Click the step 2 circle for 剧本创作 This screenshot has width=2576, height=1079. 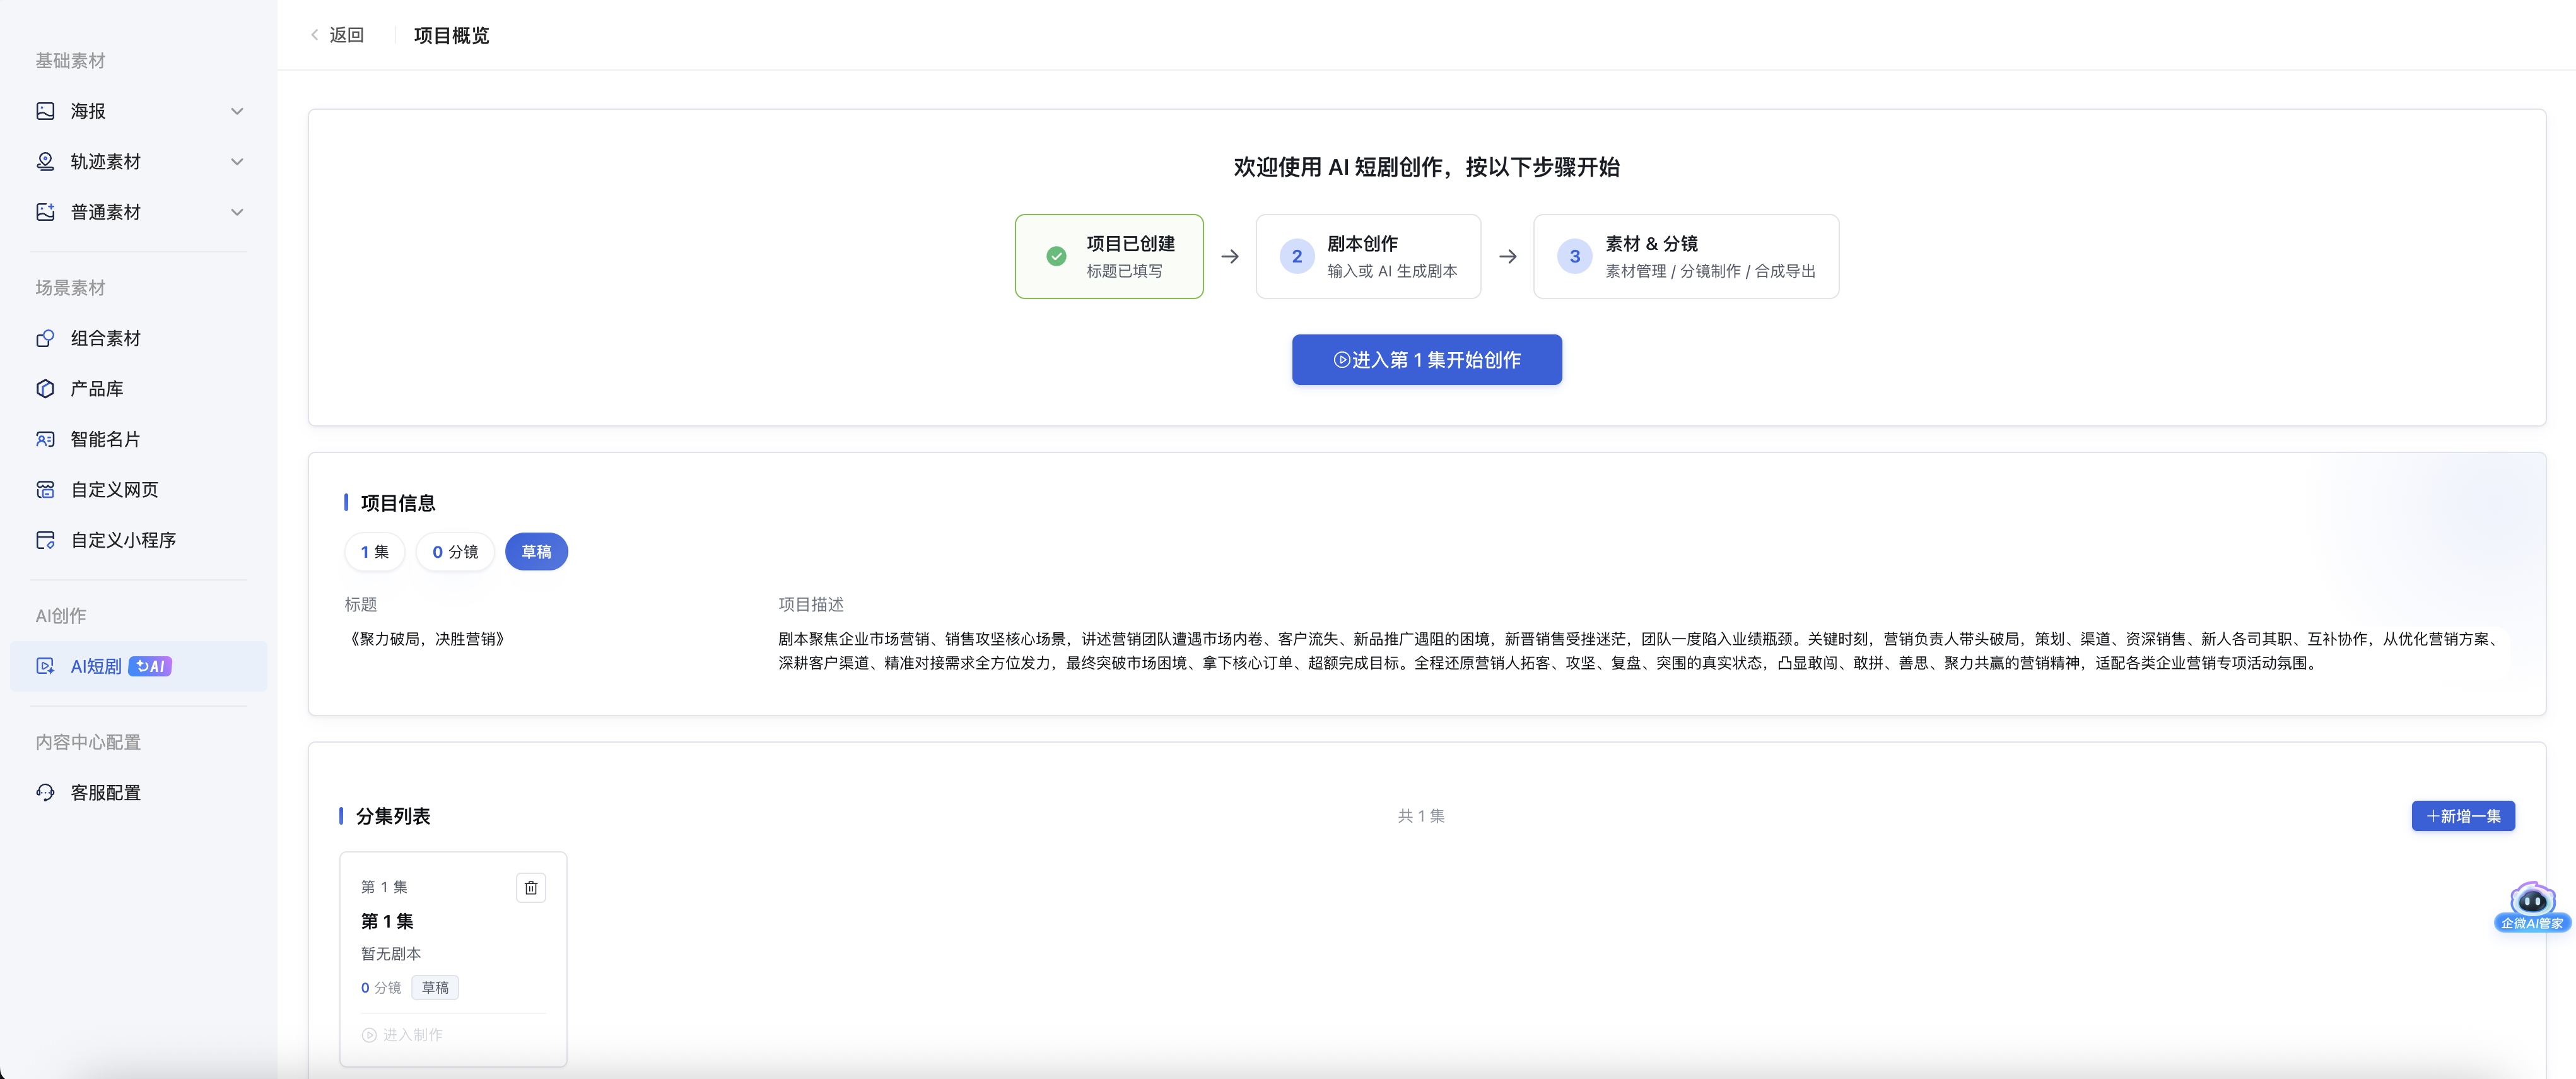[1297, 257]
